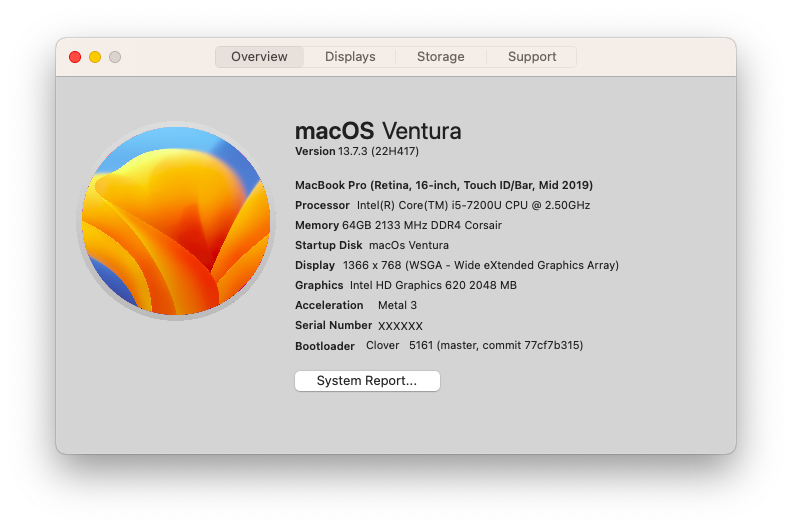The image size is (792, 528).
Task: Open the Storage tab
Action: [440, 57]
